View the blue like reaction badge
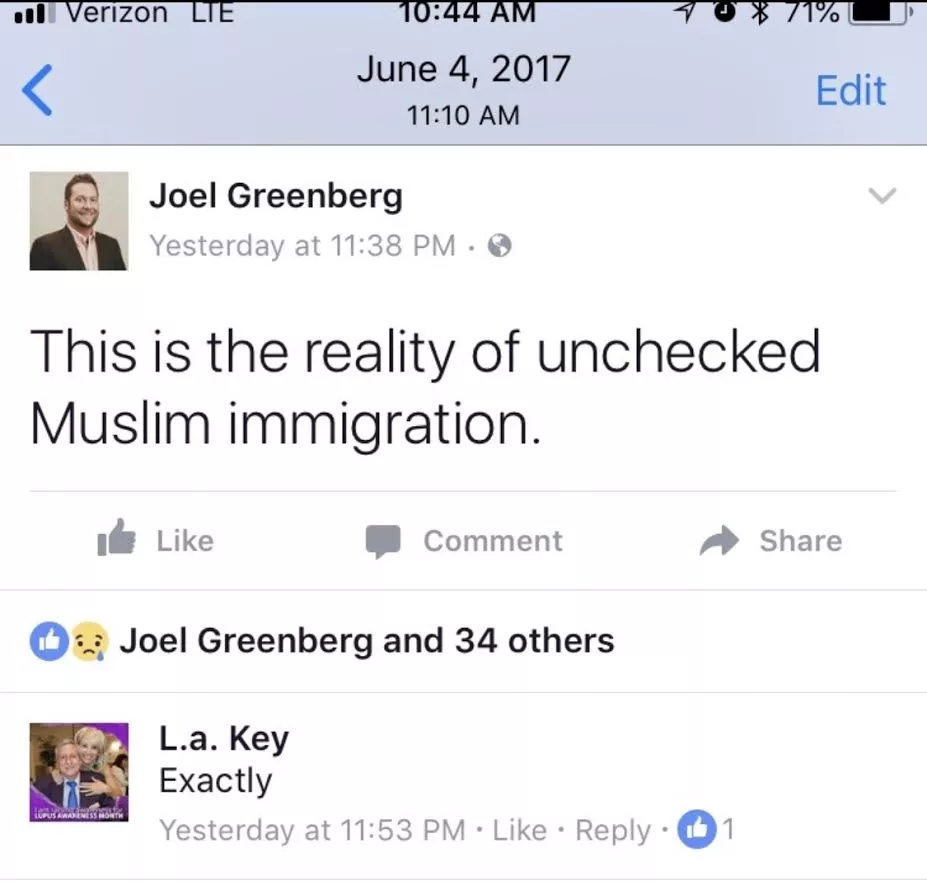Viewport: 927px width, 885px height. click(49, 641)
